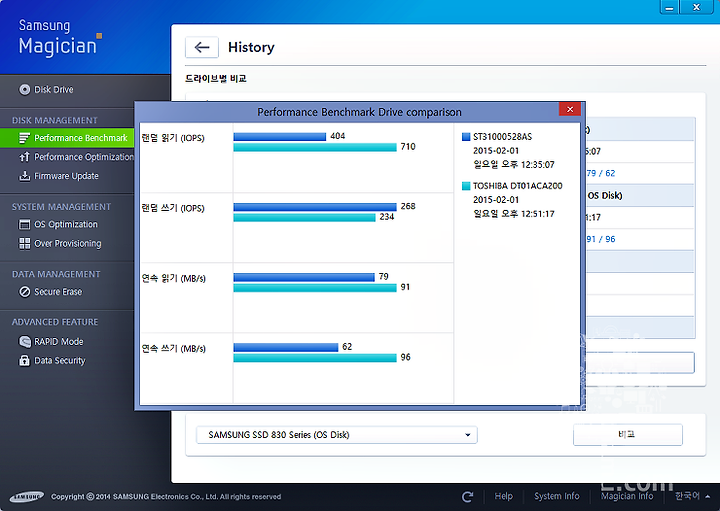The width and height of the screenshot is (720, 511).
Task: Click the RAPID Mode icon
Action: click(24, 342)
